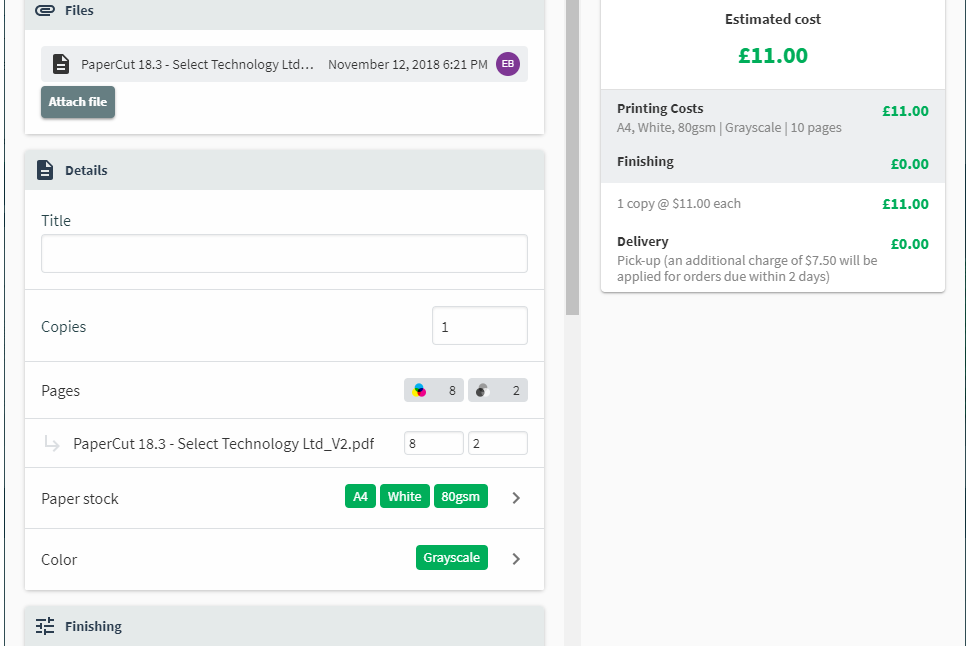Click the 'Finishing' cost label in summary
The height and width of the screenshot is (646, 969).
pos(645,161)
